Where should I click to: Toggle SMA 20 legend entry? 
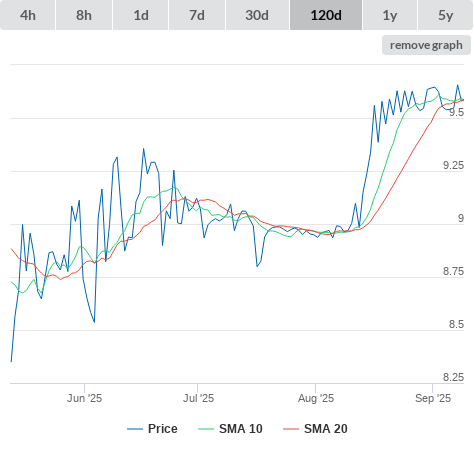pyautogui.click(x=326, y=429)
